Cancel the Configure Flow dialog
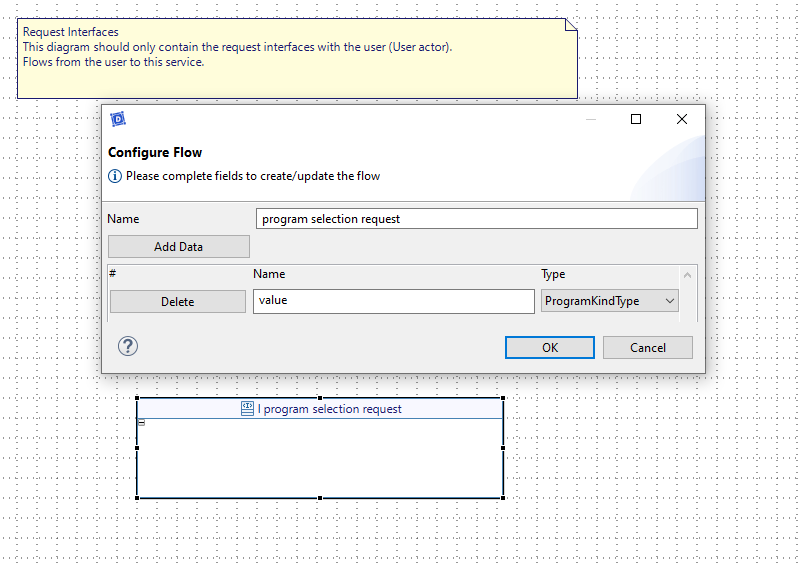Image resolution: width=800 pixels, height=563 pixels. 647,348
